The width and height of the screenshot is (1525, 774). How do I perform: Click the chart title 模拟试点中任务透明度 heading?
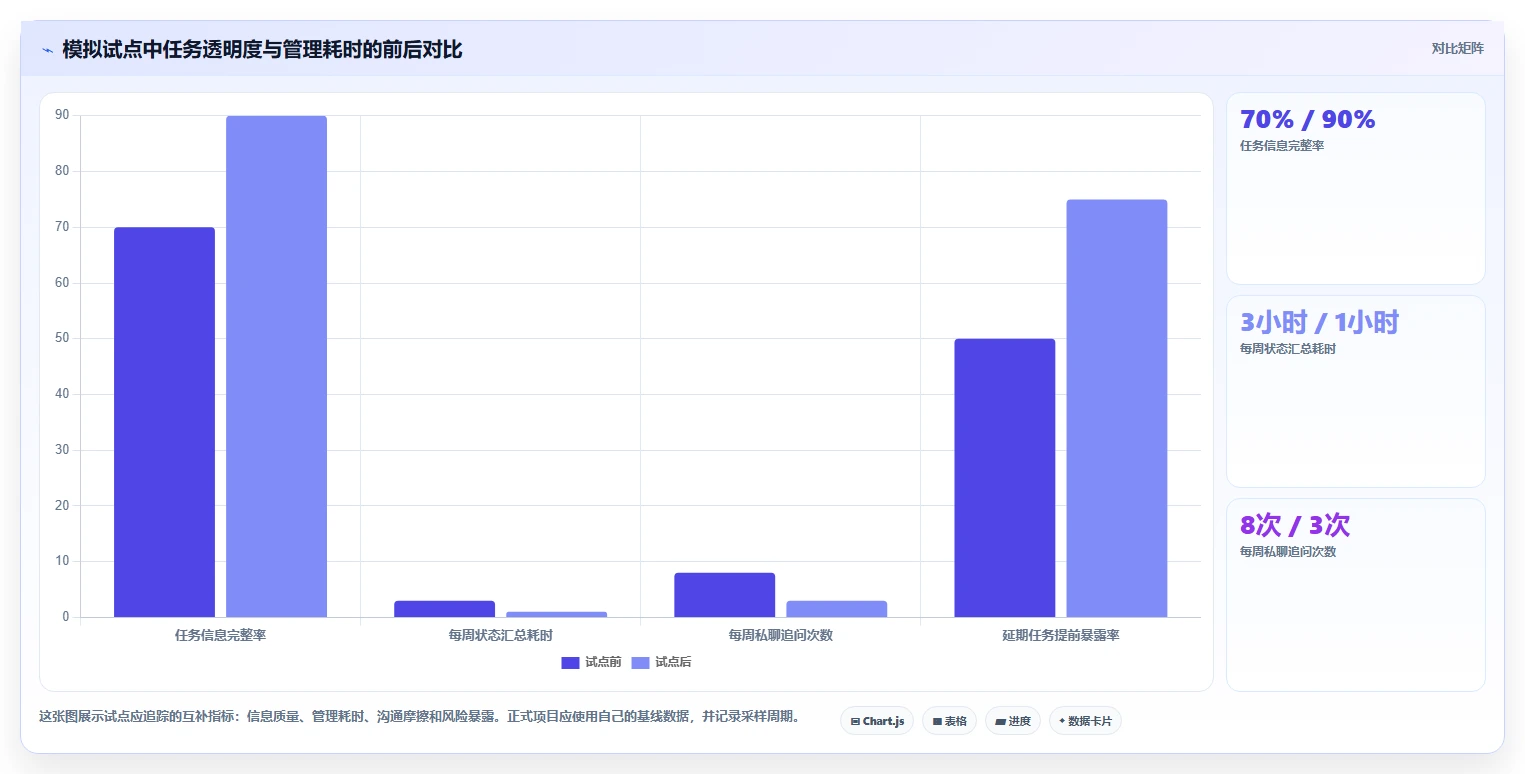262,49
